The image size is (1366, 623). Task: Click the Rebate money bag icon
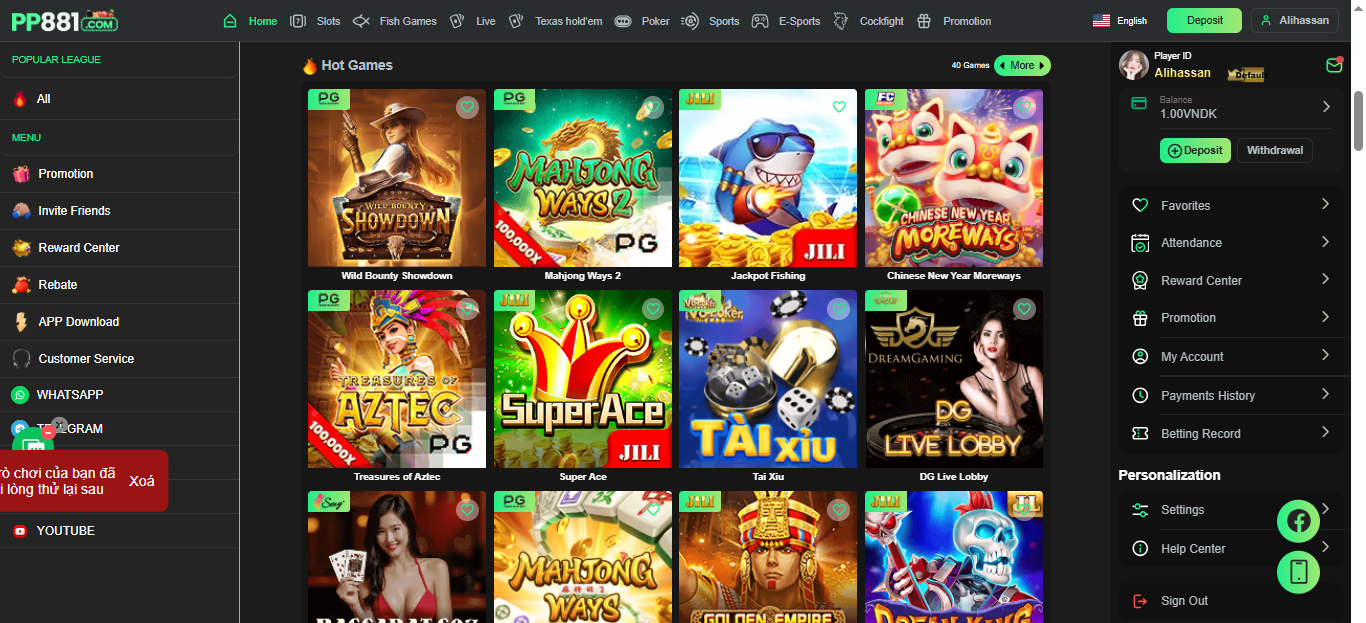tap(21, 285)
